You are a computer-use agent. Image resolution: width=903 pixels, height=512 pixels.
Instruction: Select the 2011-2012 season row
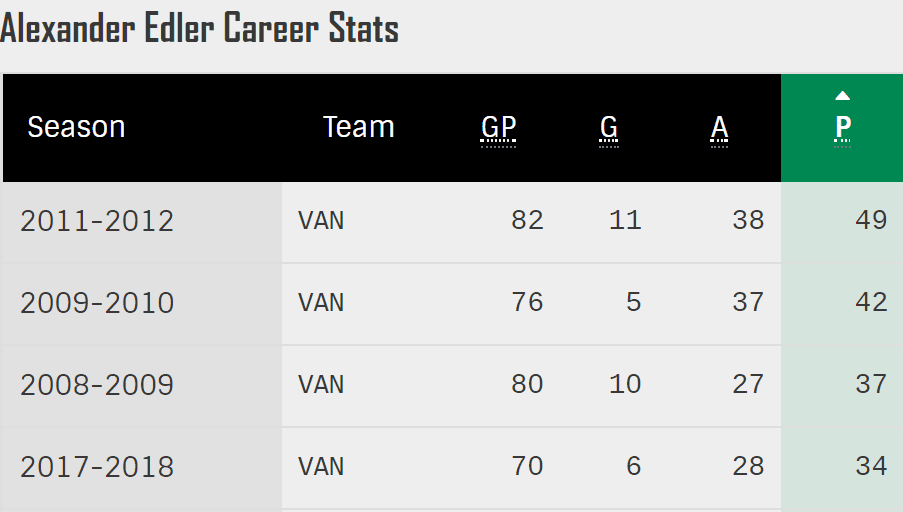97,221
